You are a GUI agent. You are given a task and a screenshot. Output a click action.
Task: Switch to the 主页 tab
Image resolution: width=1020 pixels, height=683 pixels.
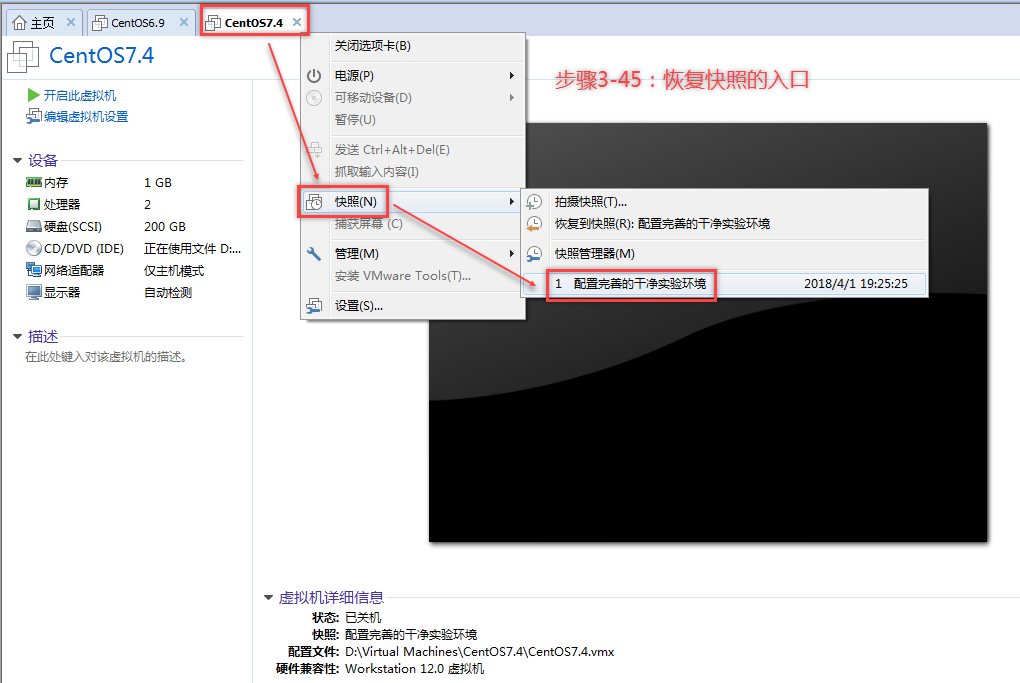[x=44, y=23]
